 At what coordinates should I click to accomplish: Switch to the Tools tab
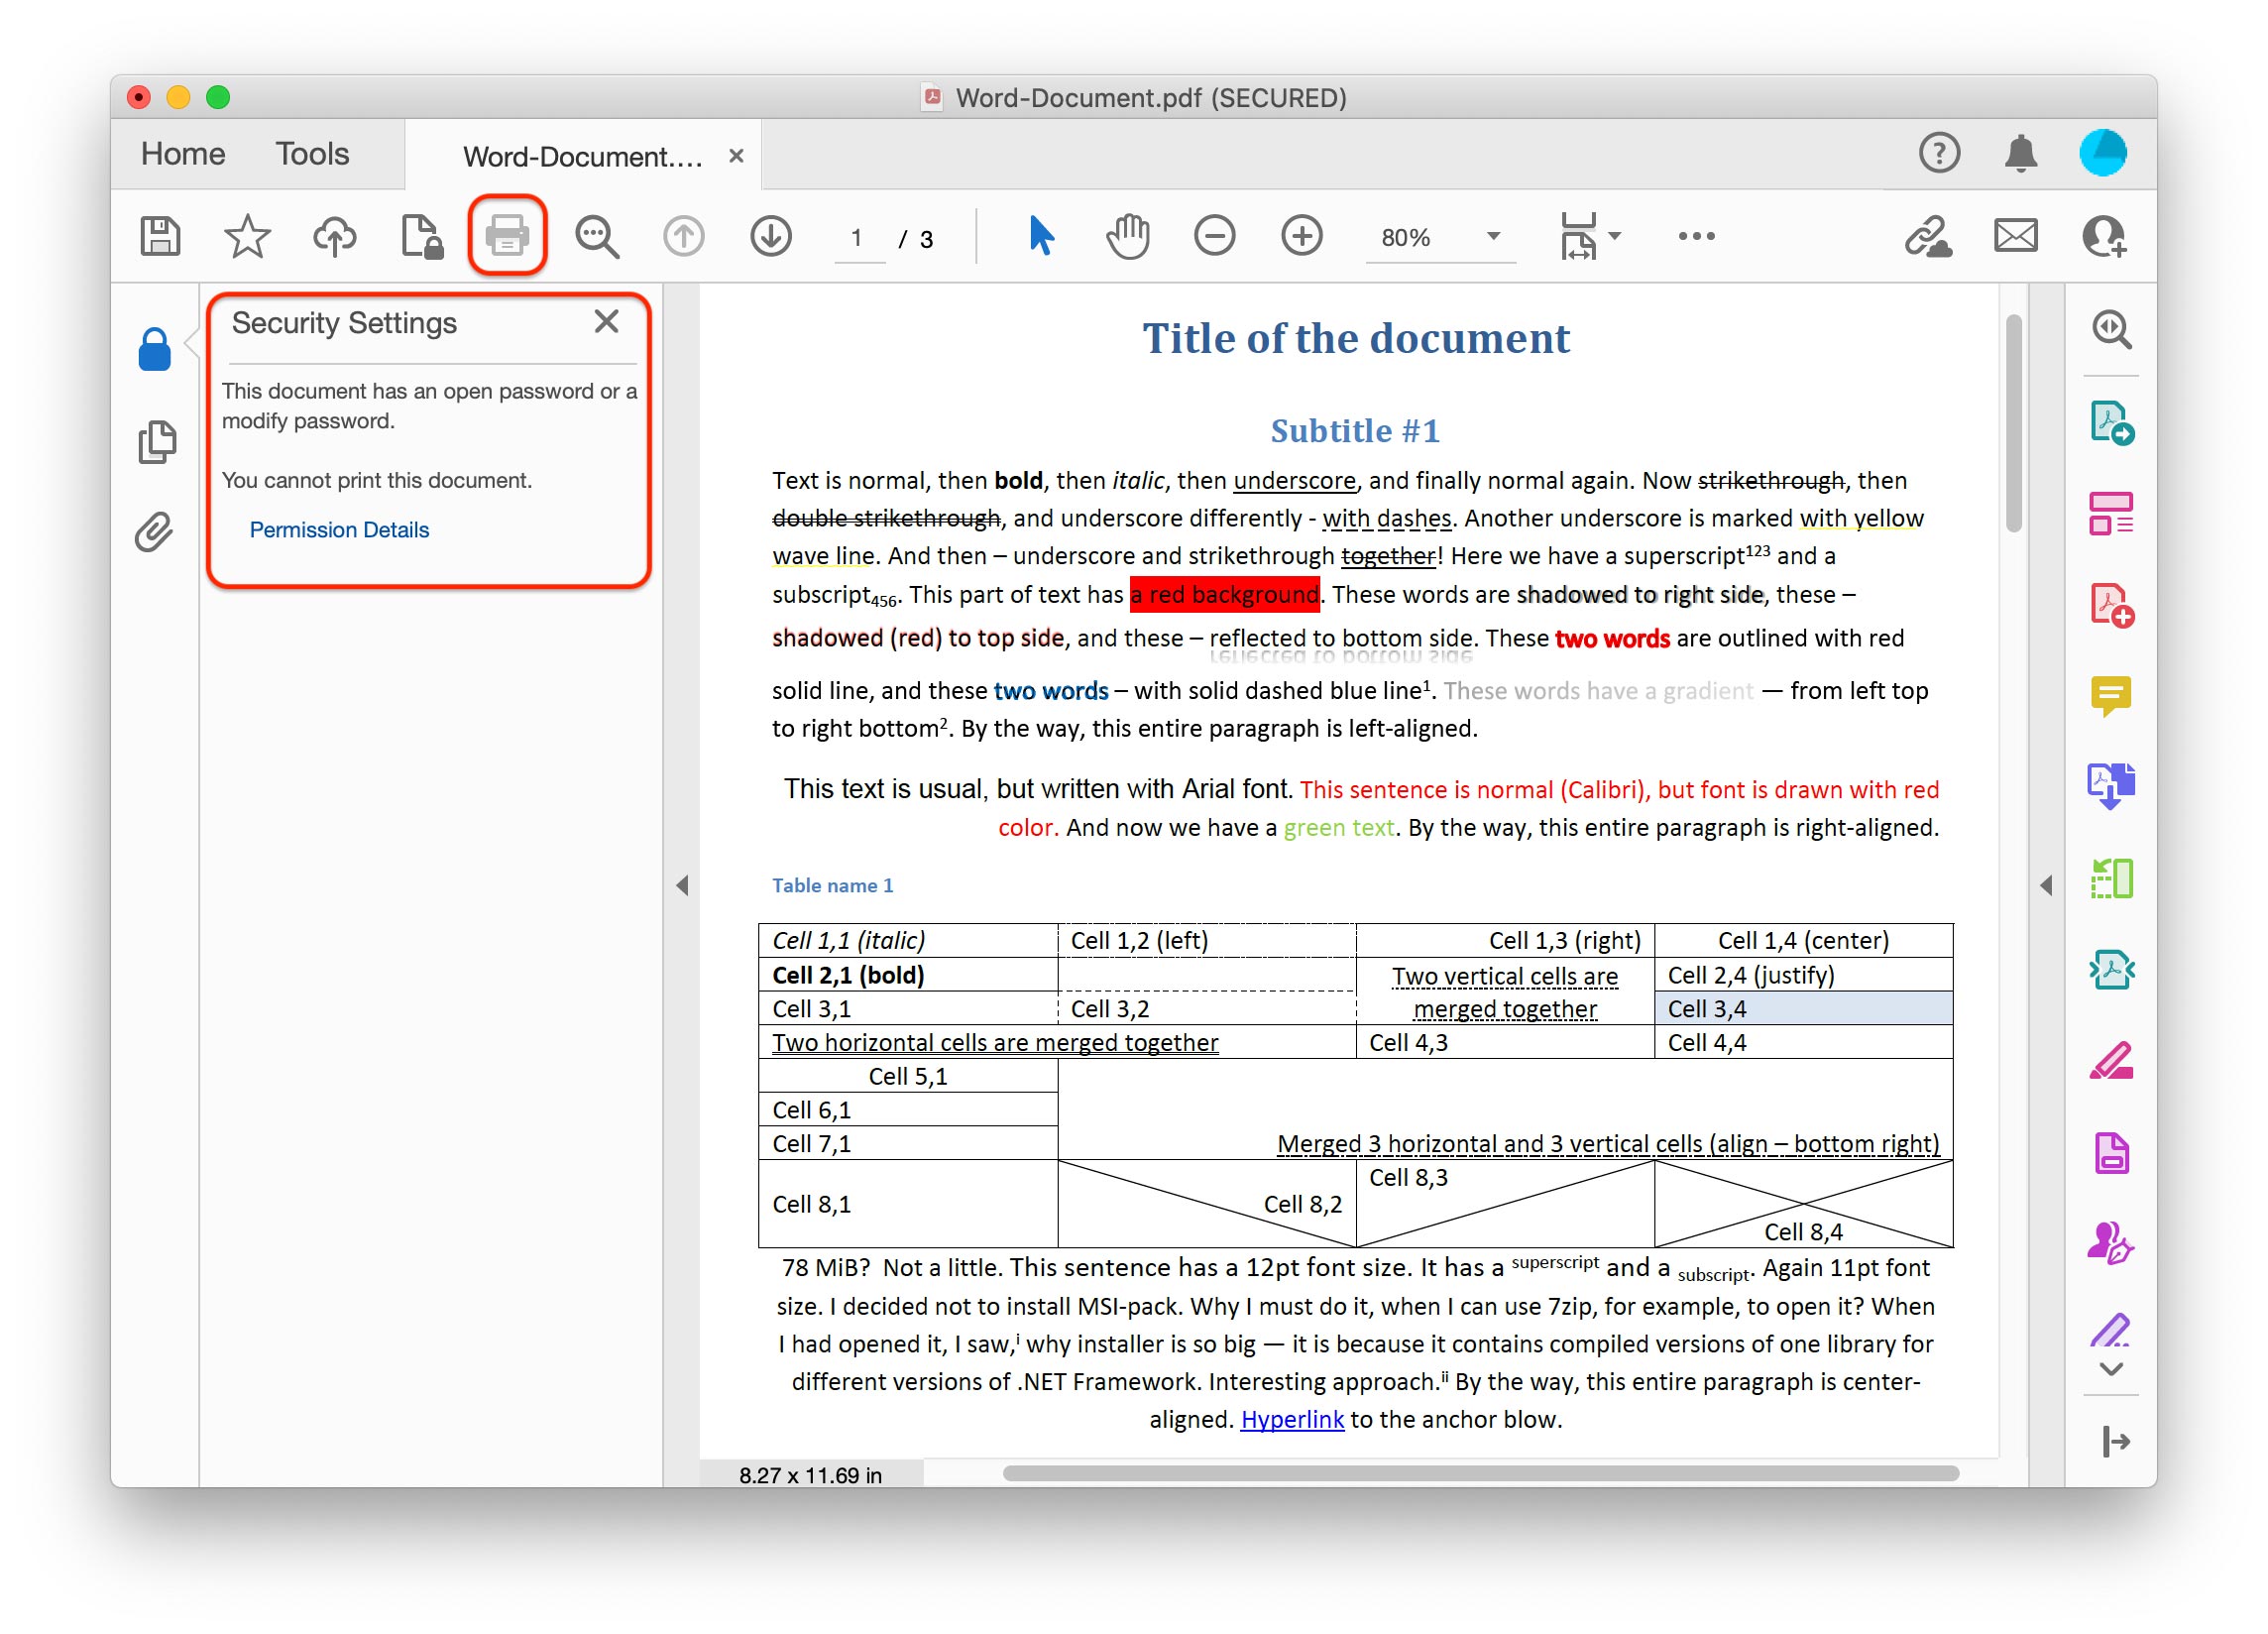coord(311,153)
